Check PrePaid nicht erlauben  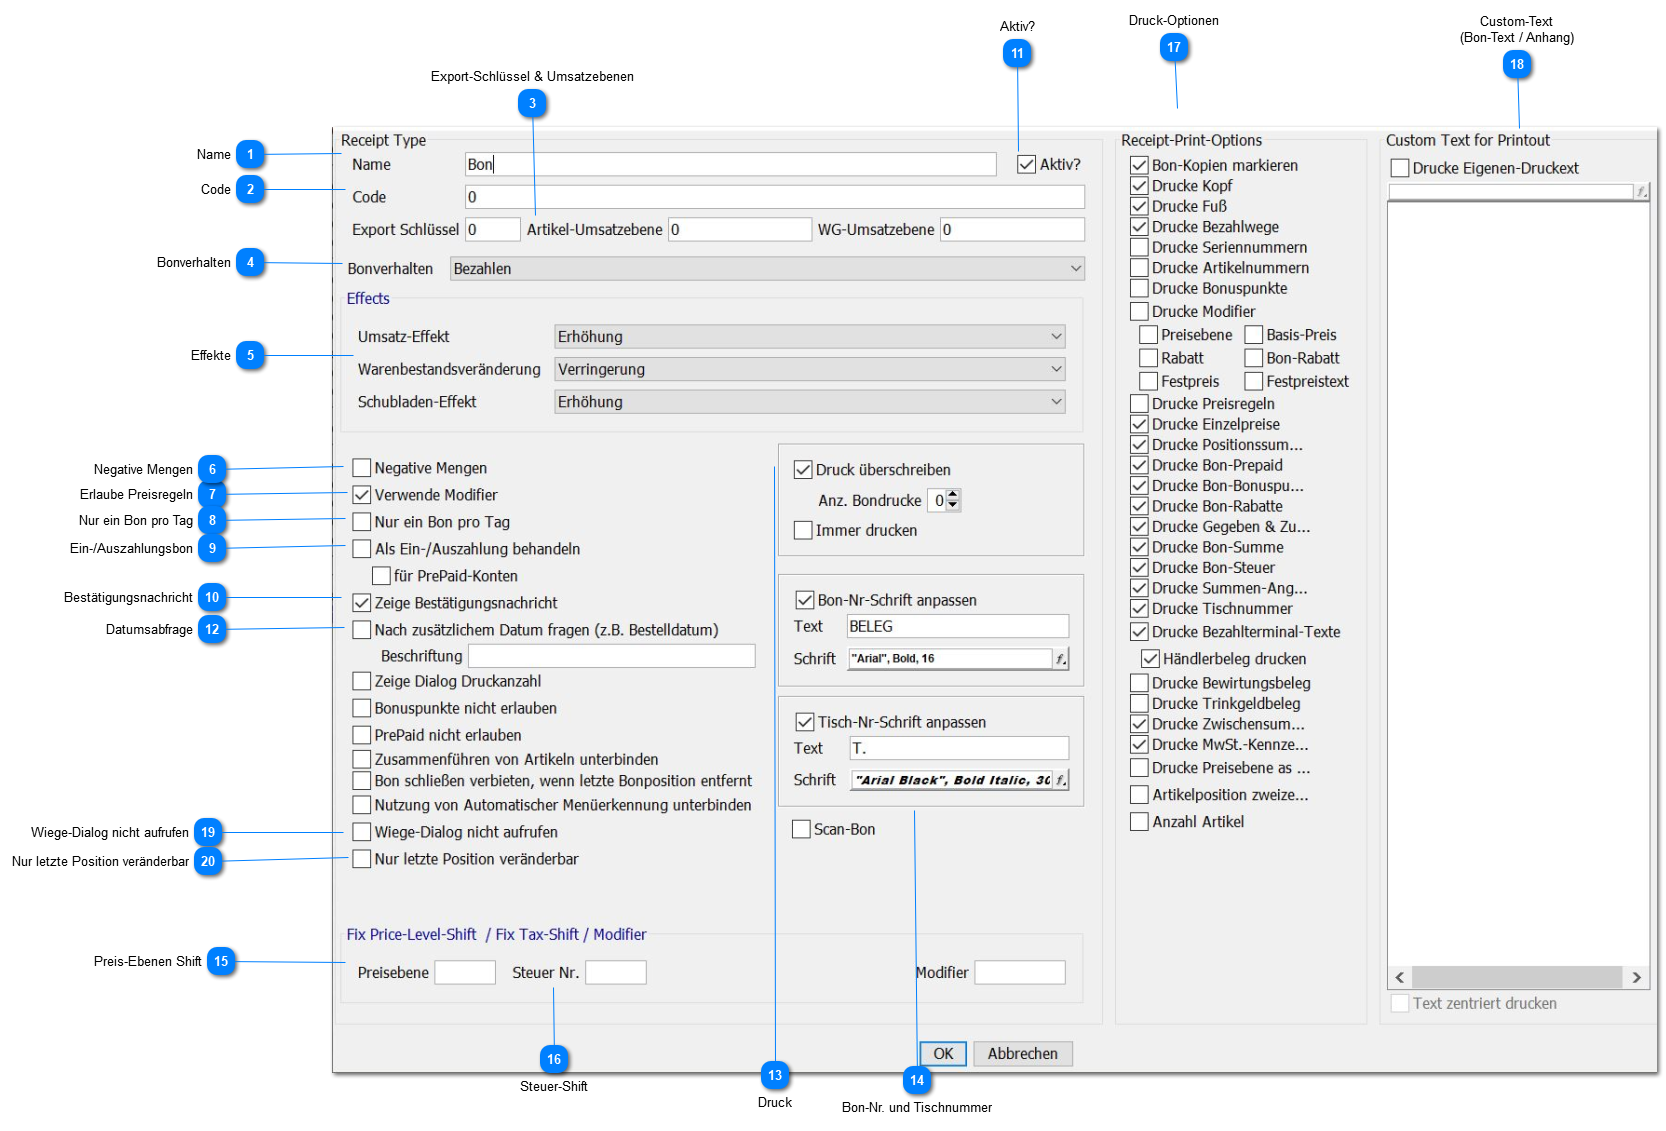tap(362, 735)
